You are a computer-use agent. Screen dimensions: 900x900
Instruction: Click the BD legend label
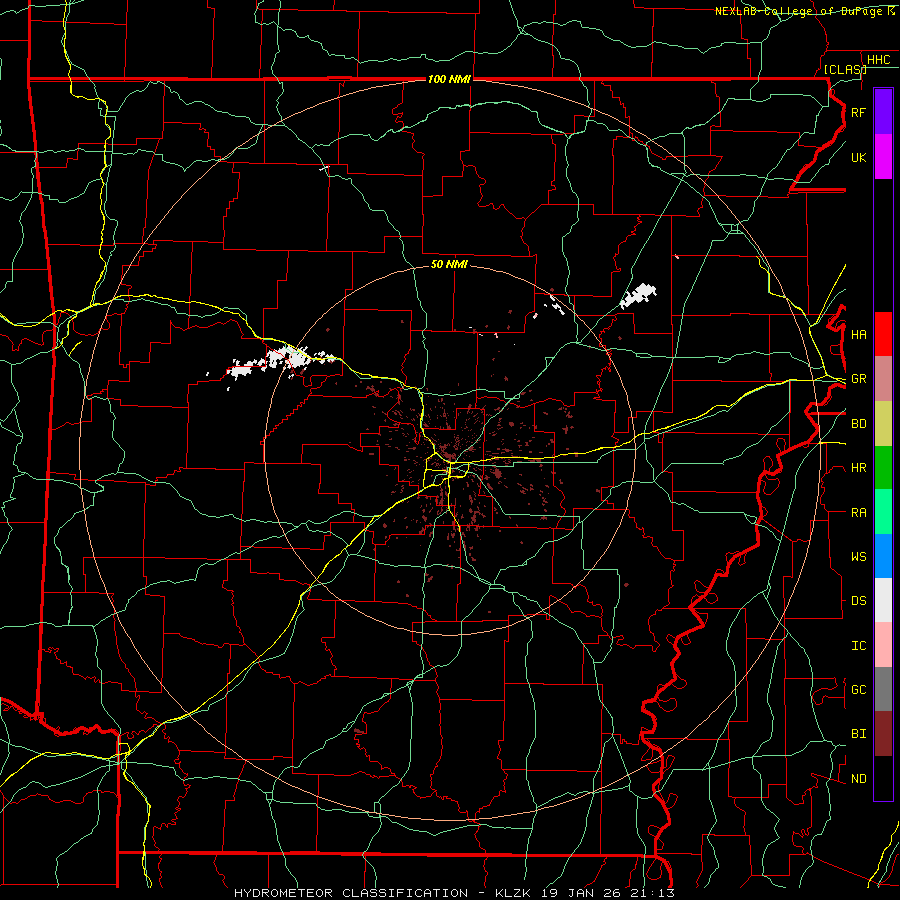(x=858, y=424)
